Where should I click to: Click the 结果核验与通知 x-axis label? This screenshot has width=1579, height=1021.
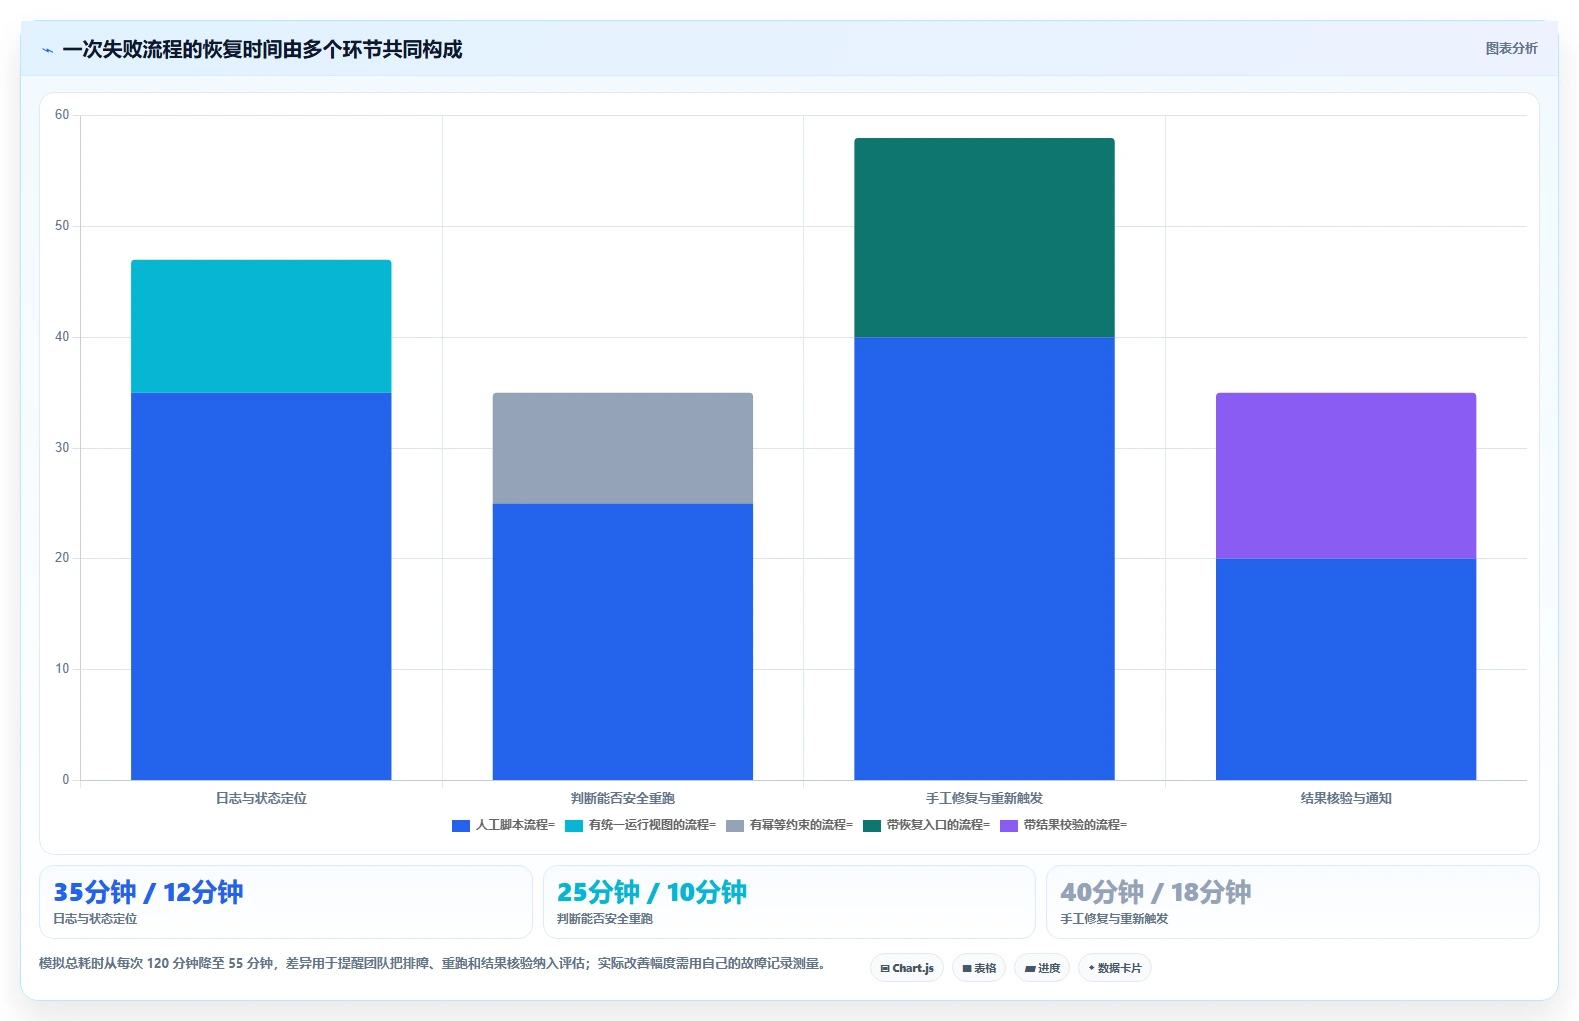[1346, 798]
